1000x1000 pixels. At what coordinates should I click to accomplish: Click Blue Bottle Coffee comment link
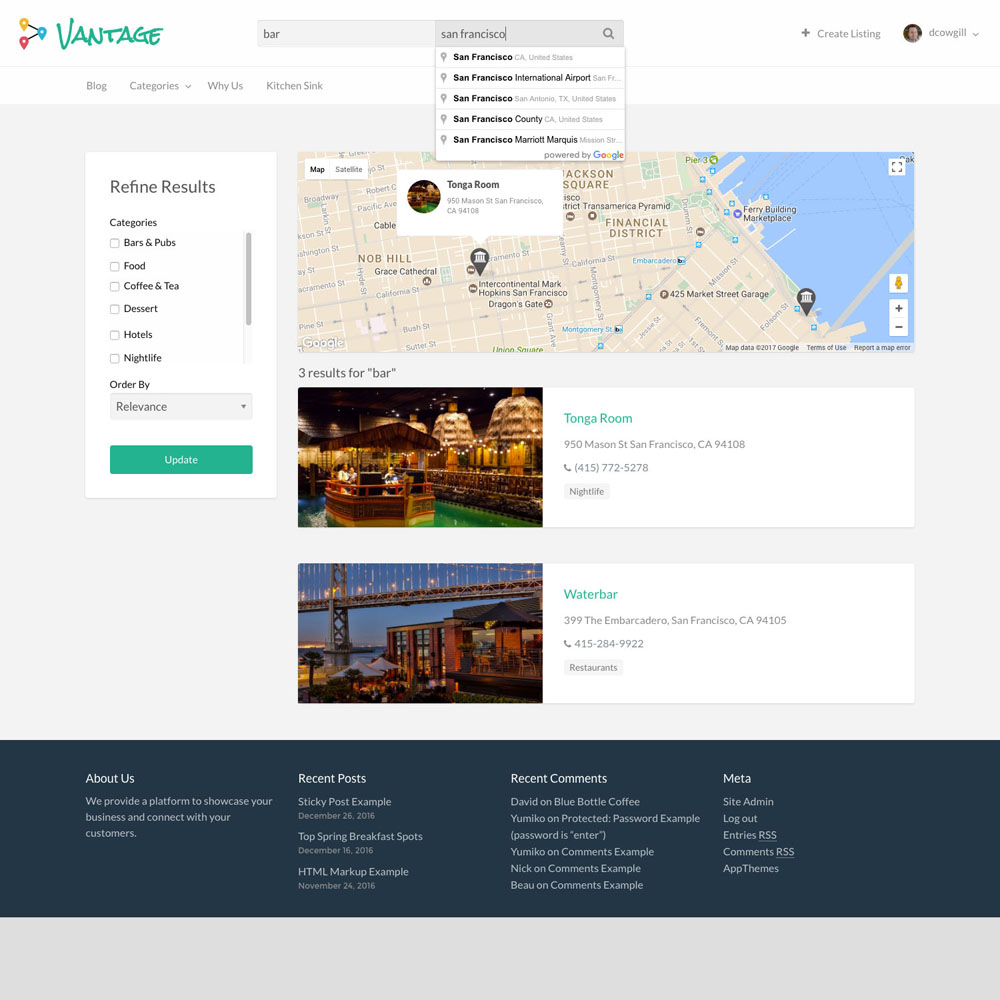(597, 802)
